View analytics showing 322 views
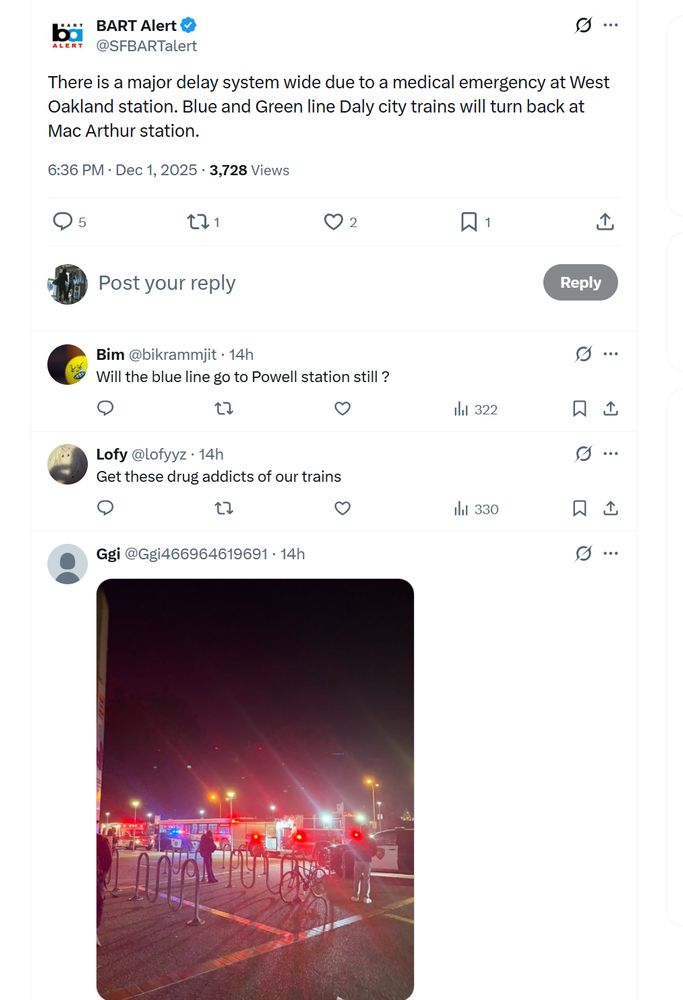Image resolution: width=683 pixels, height=1000 pixels. [x=475, y=409]
